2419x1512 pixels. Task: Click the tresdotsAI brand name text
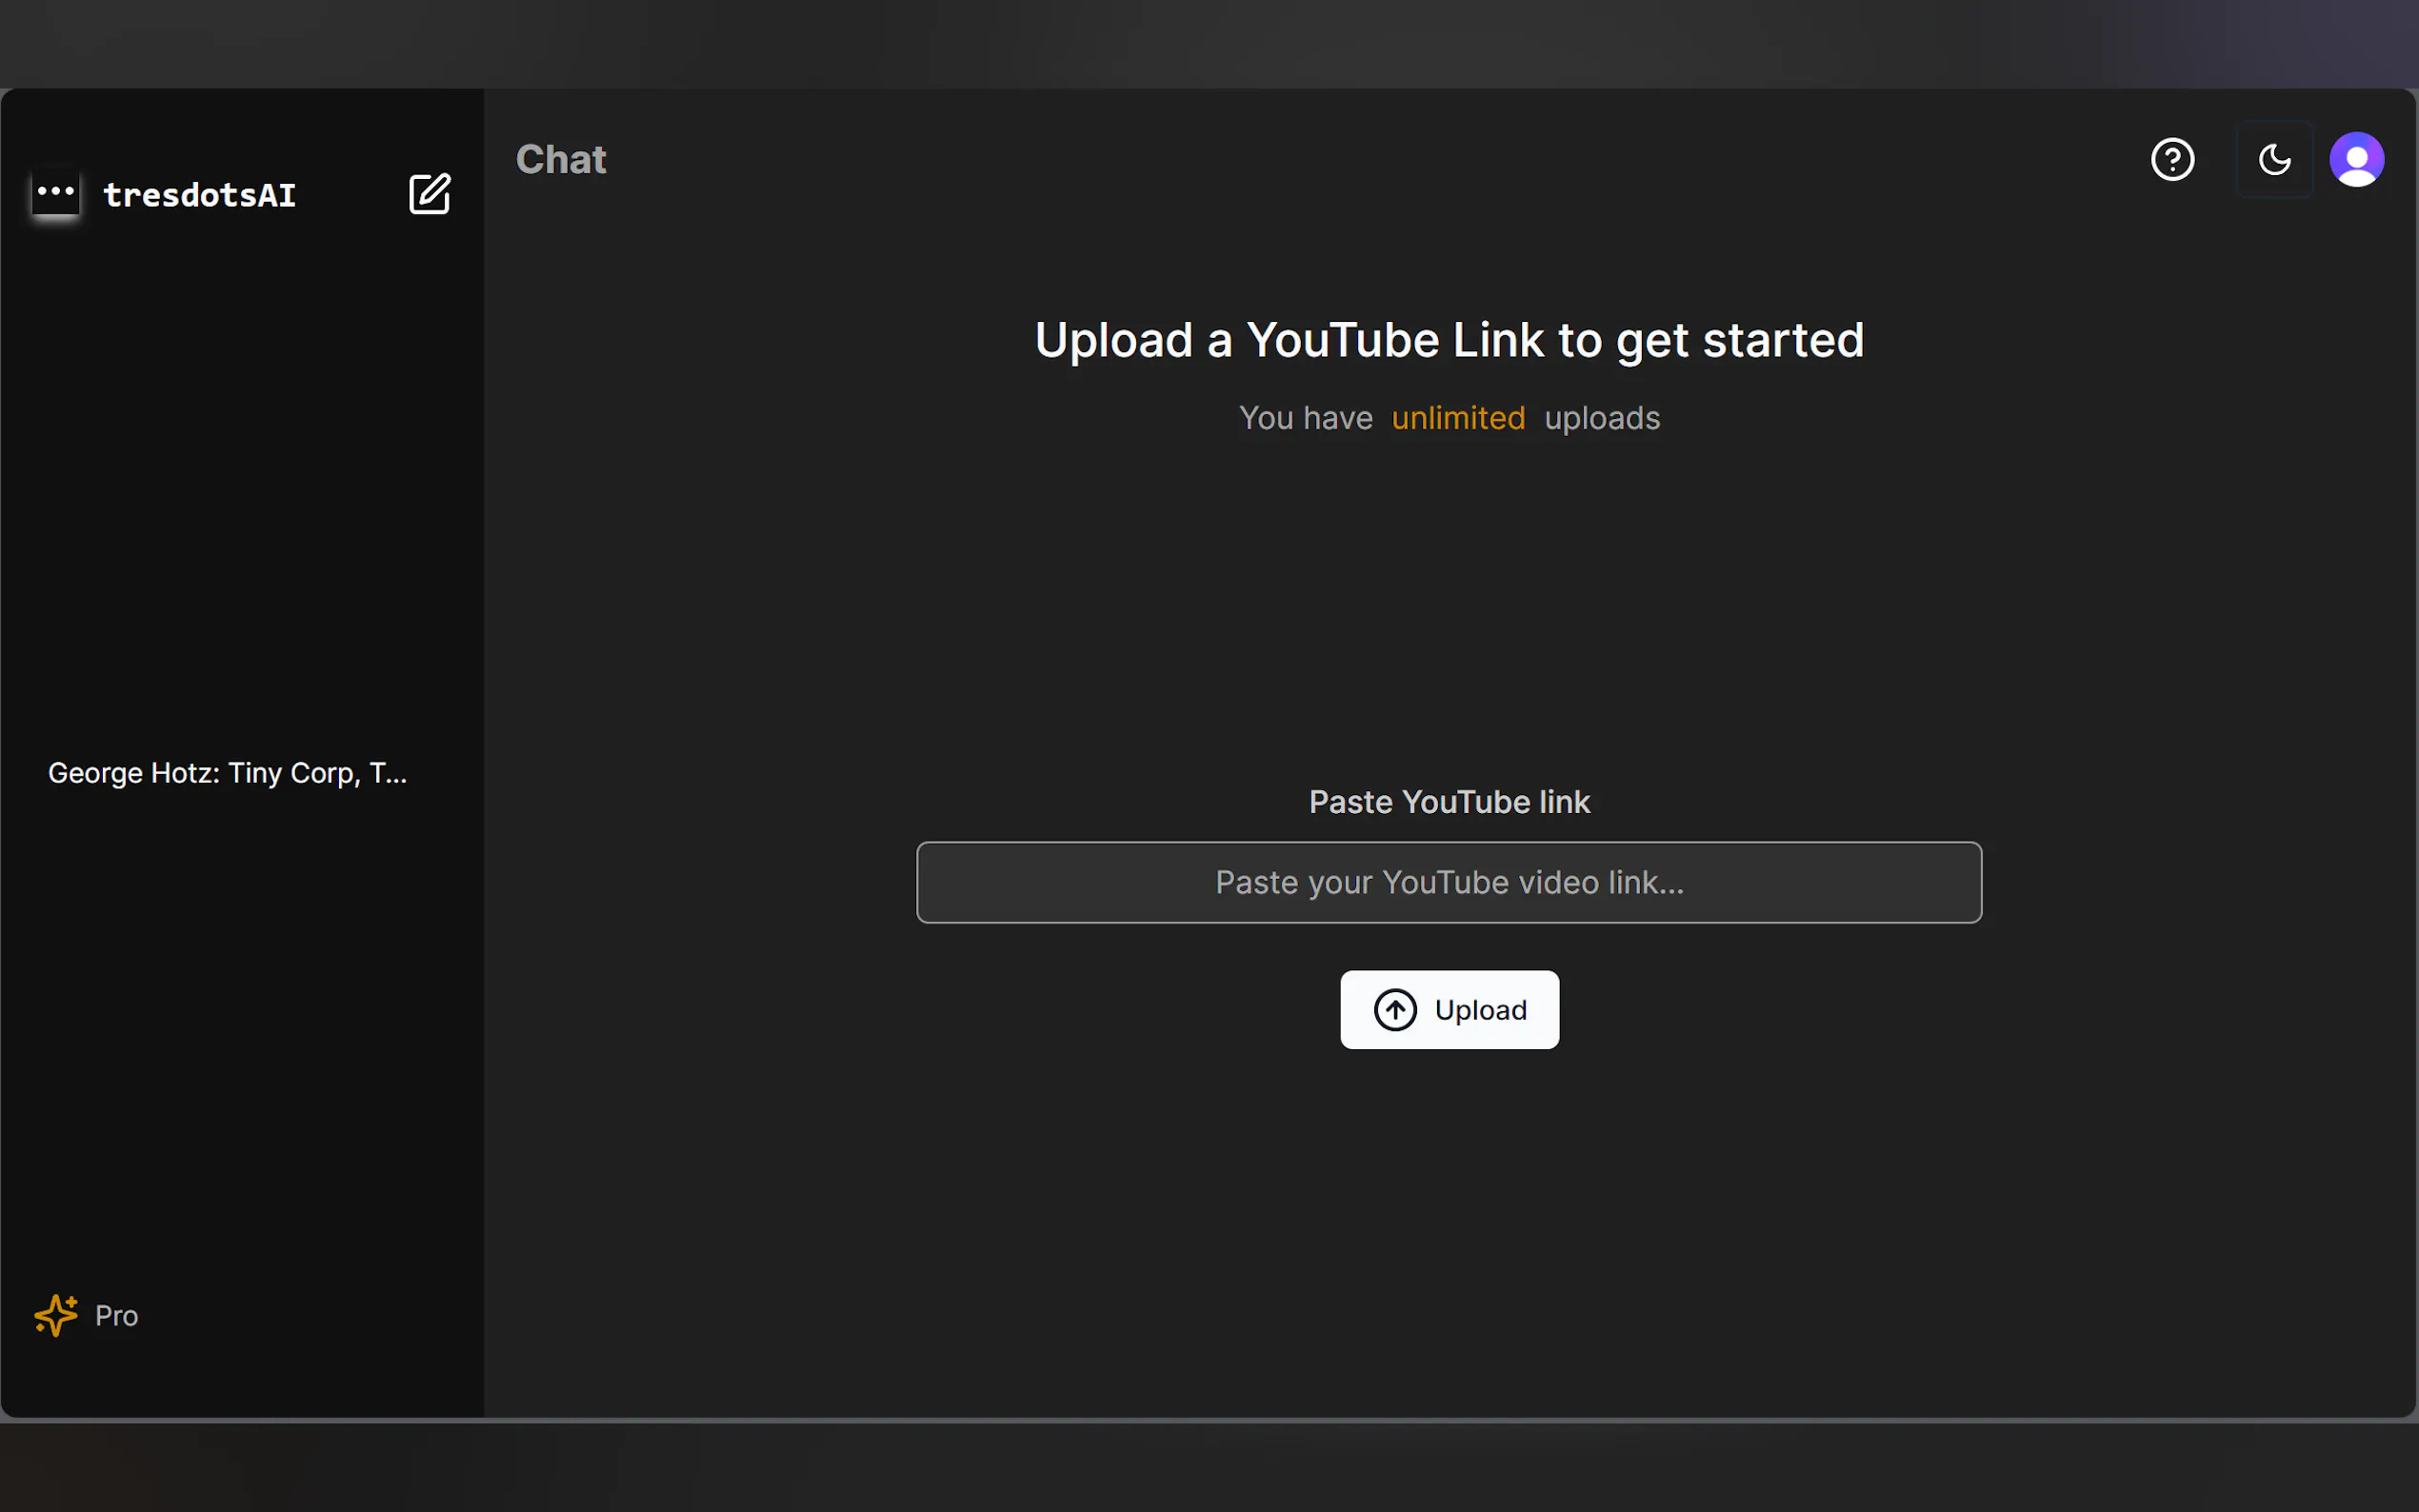(x=199, y=195)
